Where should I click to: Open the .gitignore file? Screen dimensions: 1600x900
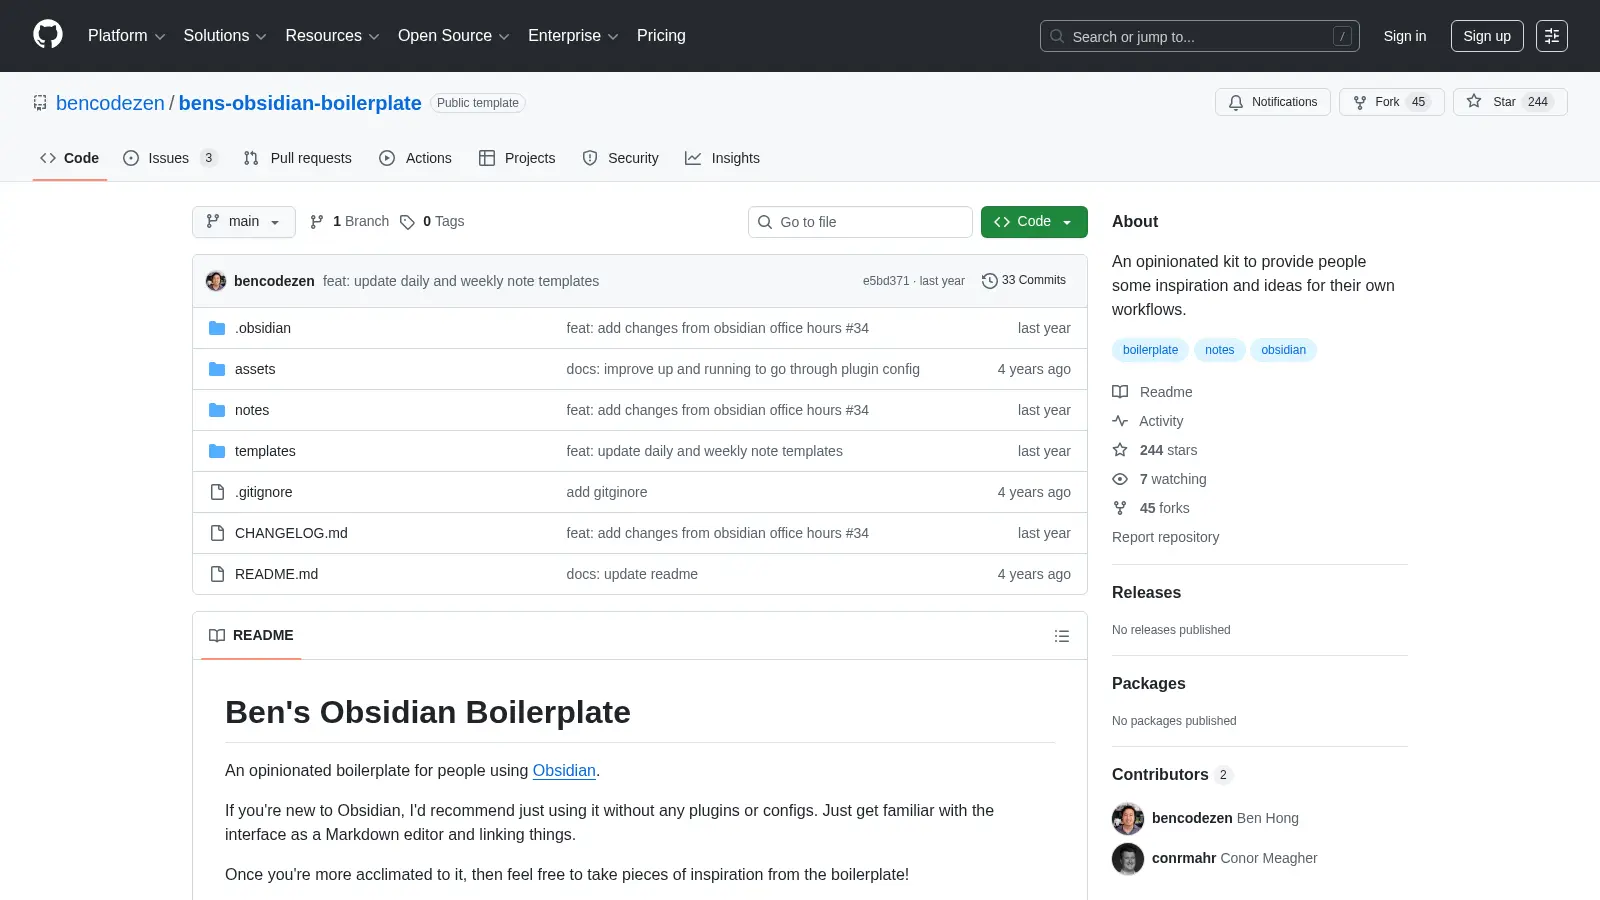pyautogui.click(x=264, y=492)
